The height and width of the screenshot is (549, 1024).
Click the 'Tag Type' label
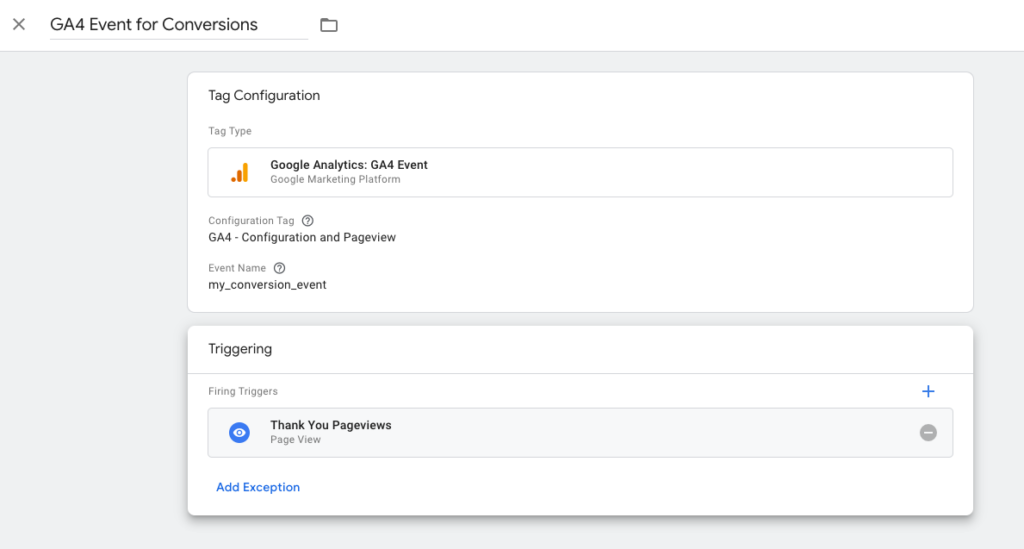tap(230, 131)
